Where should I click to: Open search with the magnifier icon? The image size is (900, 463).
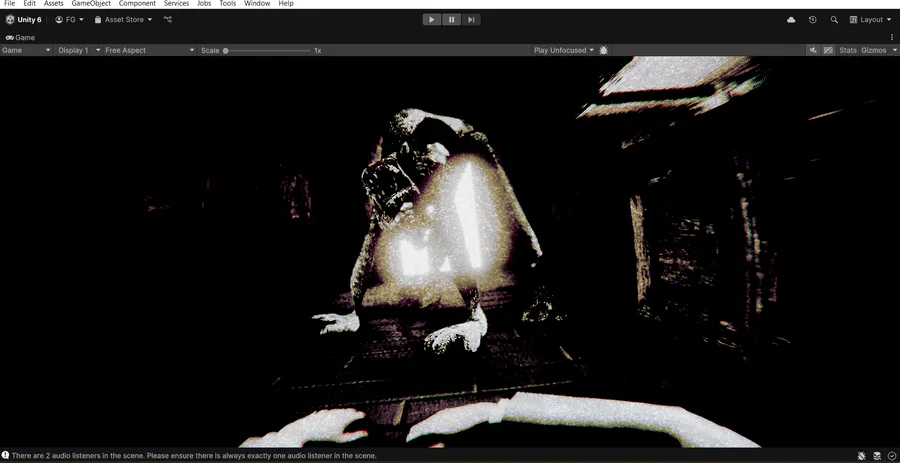[x=834, y=20]
